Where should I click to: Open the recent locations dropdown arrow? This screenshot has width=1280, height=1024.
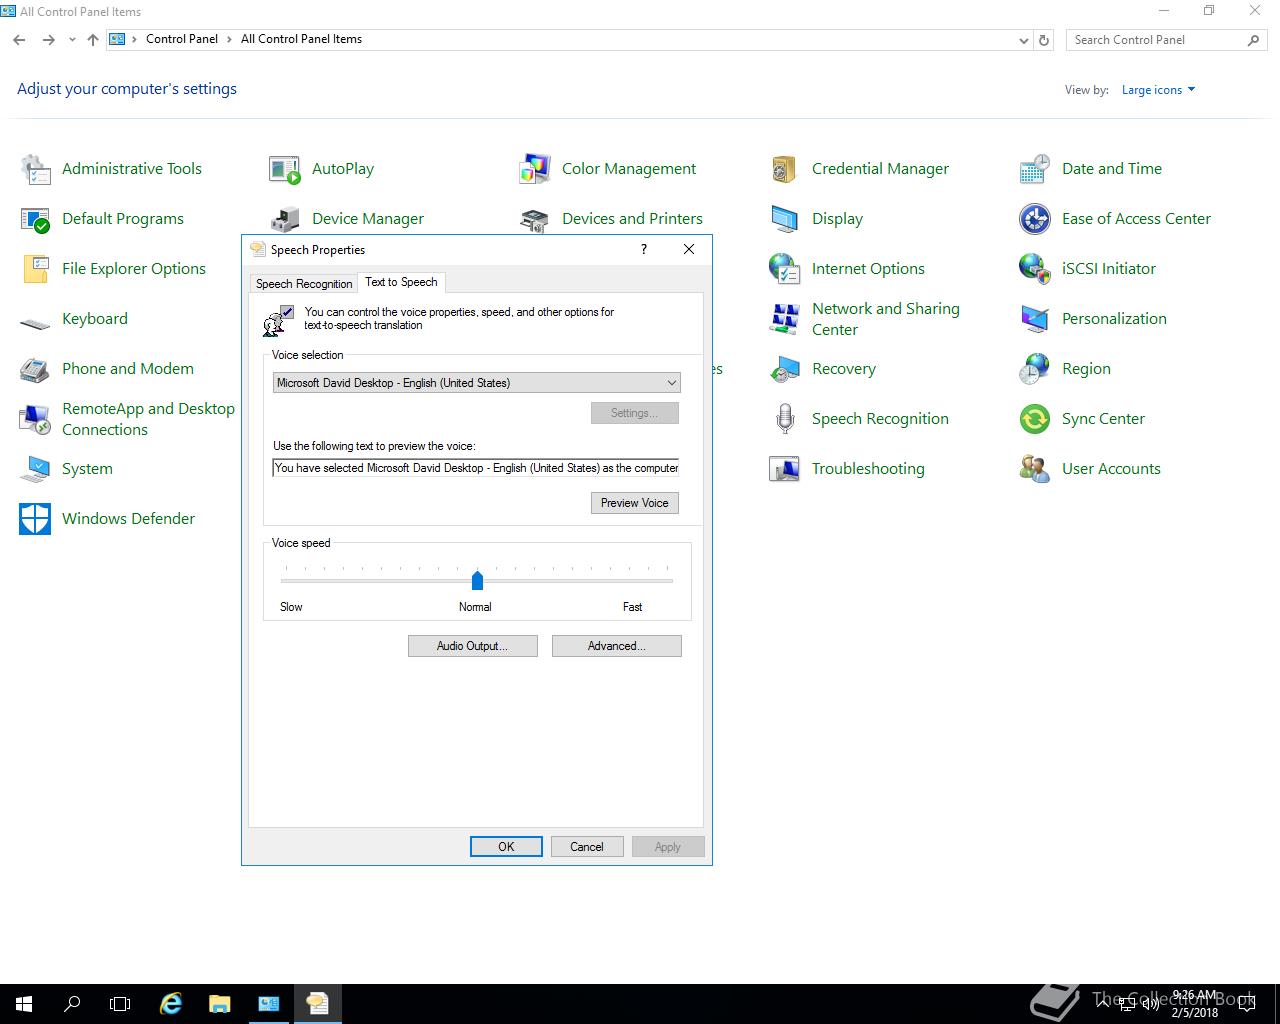[x=72, y=40]
